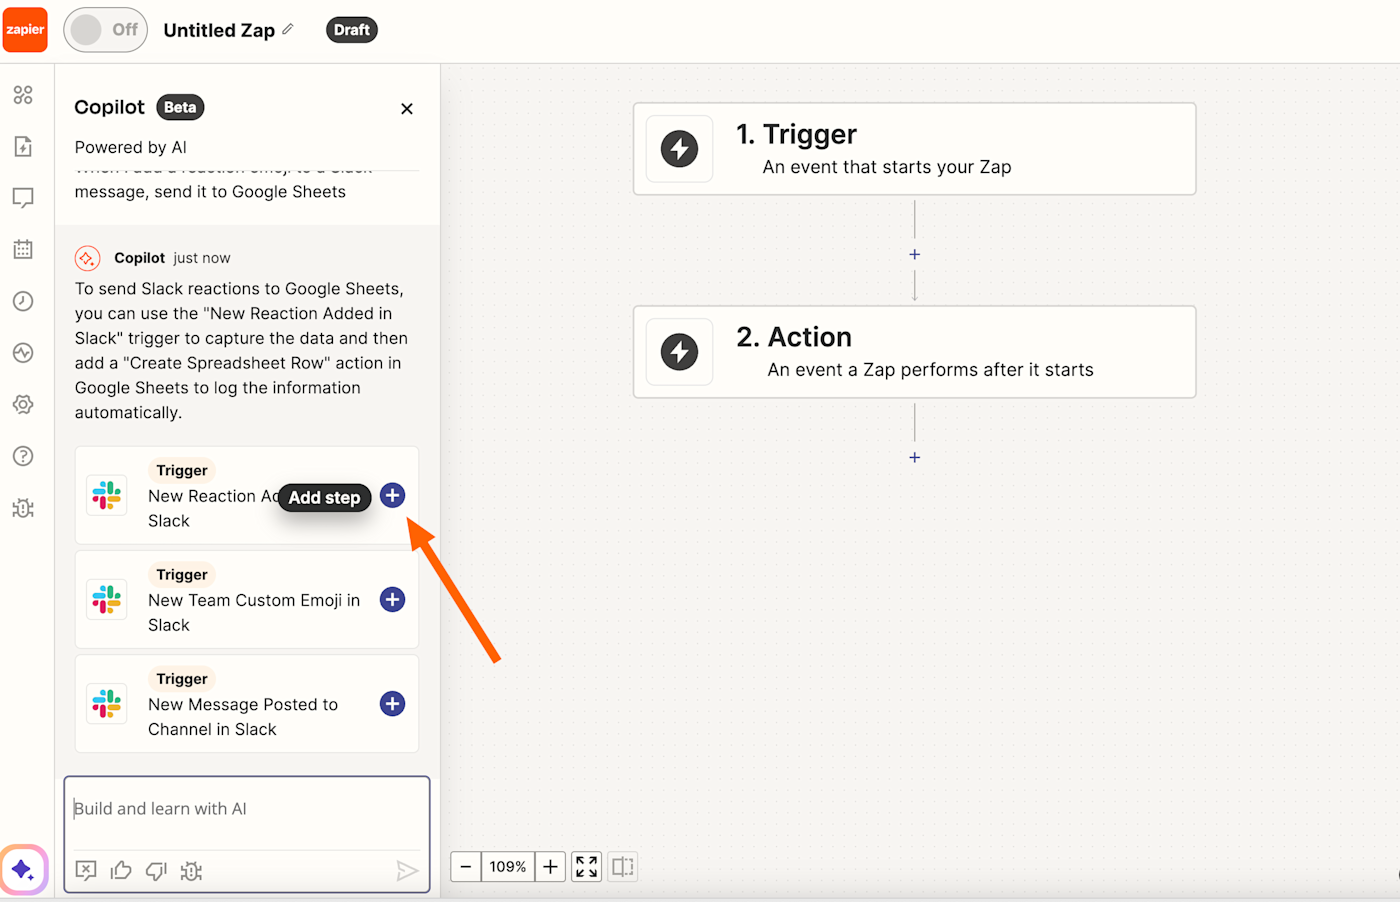The image size is (1400, 902).
Task: Click Slack logo on New Message card
Action: click(106, 704)
